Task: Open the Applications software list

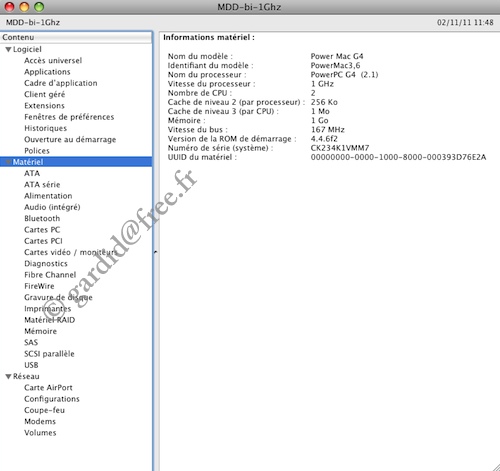Action: click(x=47, y=72)
